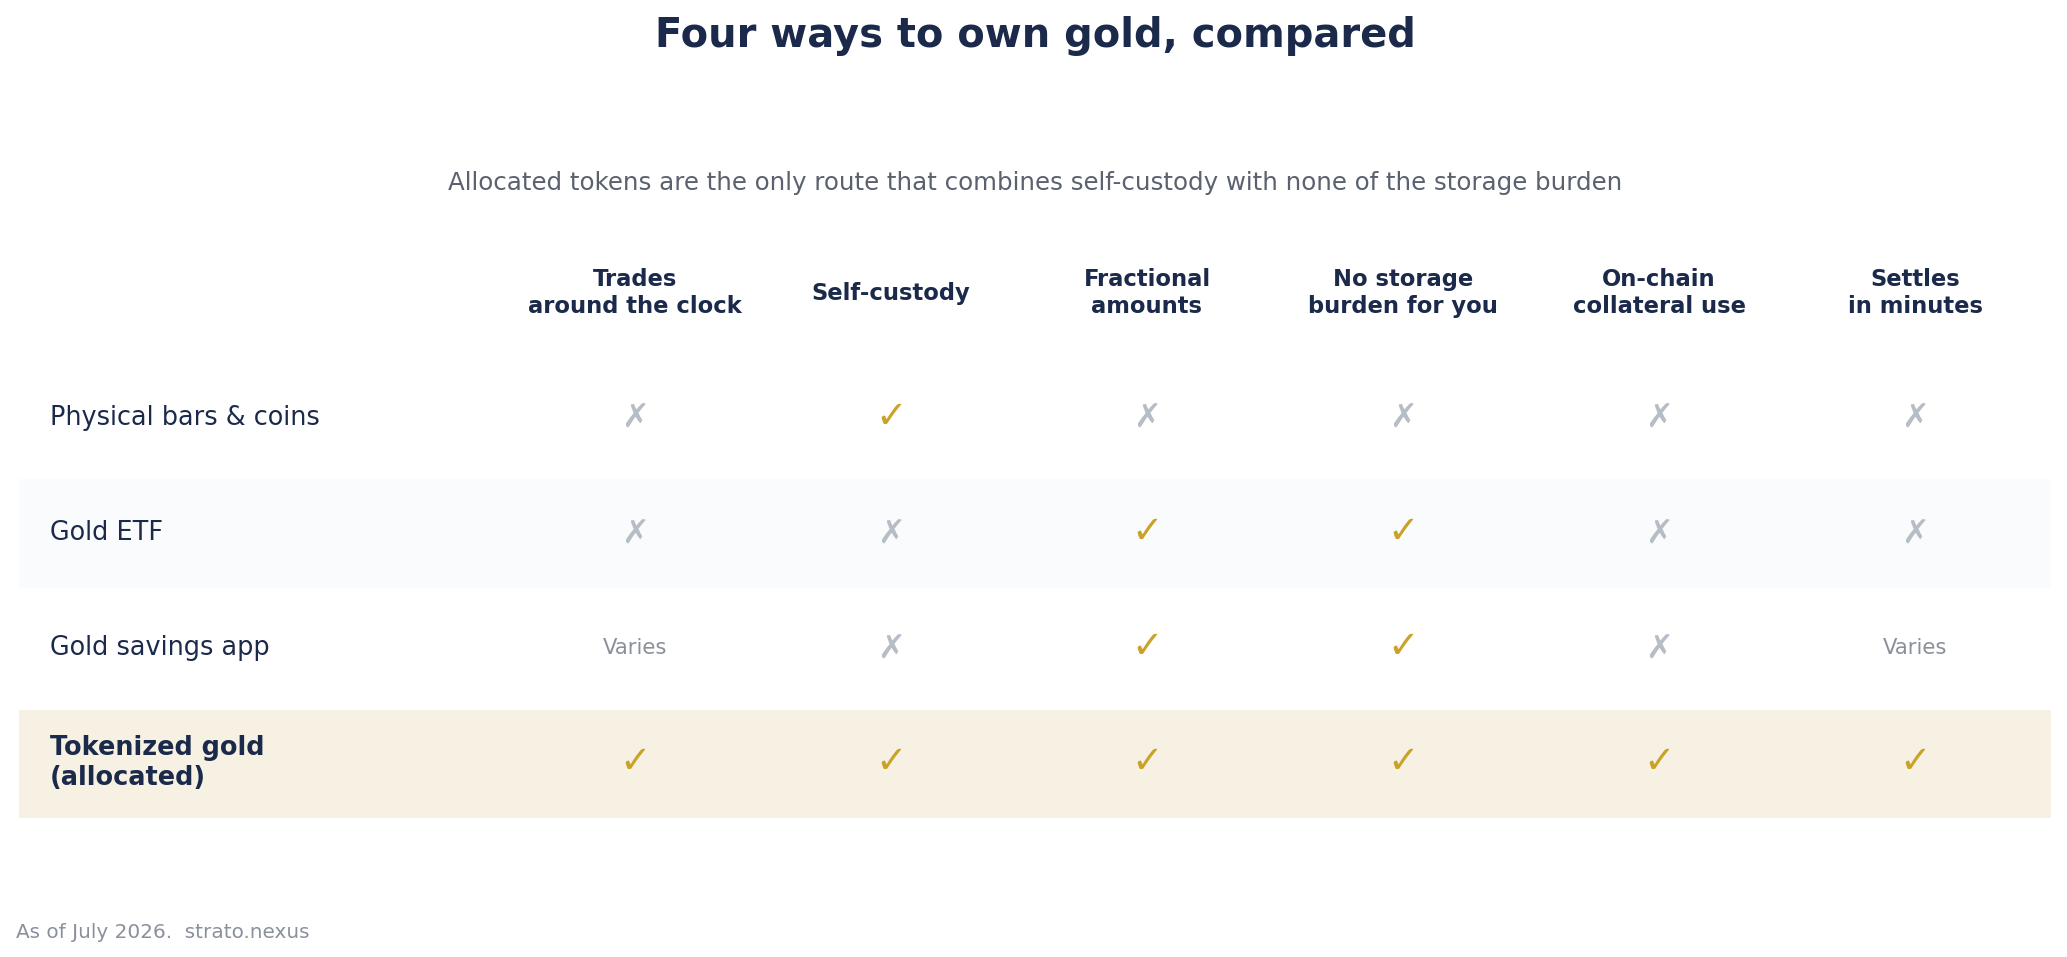Click the No storage burden checkmark for Gold ETF
This screenshot has height=957, width=2067.
pyautogui.click(x=1402, y=531)
